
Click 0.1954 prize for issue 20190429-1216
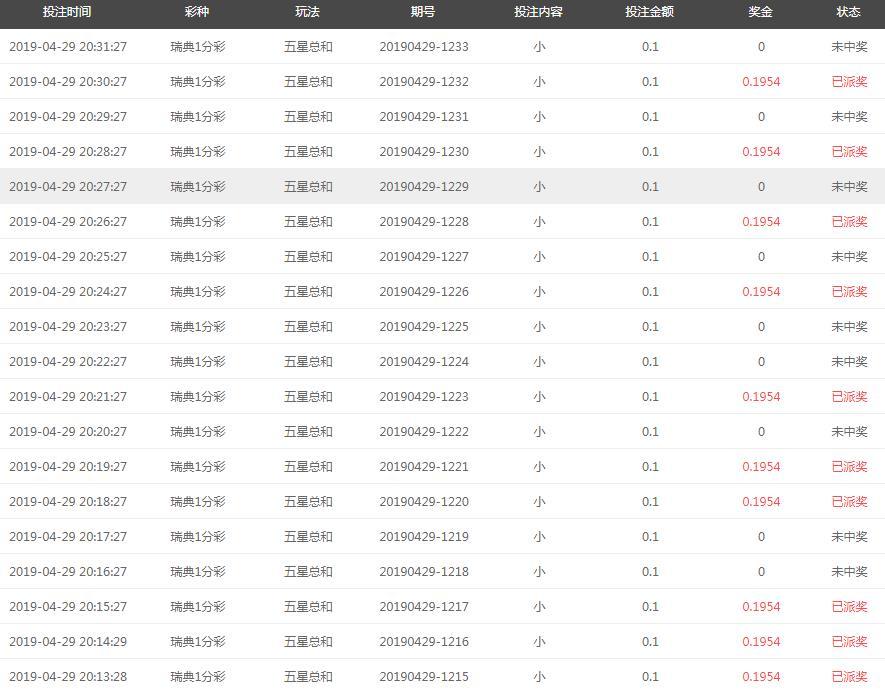761,642
